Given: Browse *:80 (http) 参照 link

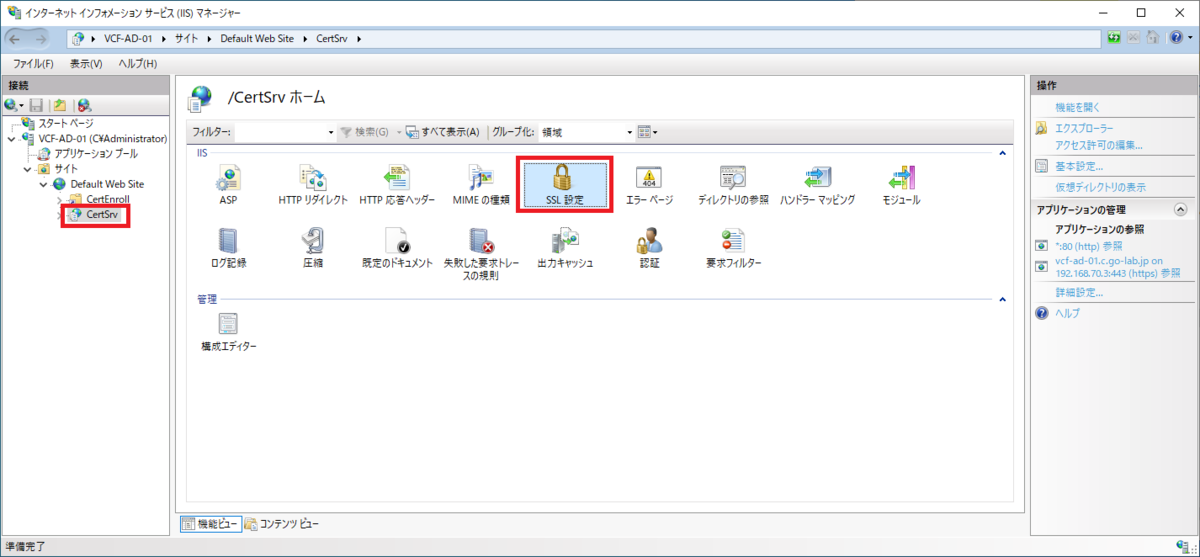Looking at the screenshot, I should tap(1089, 245).
